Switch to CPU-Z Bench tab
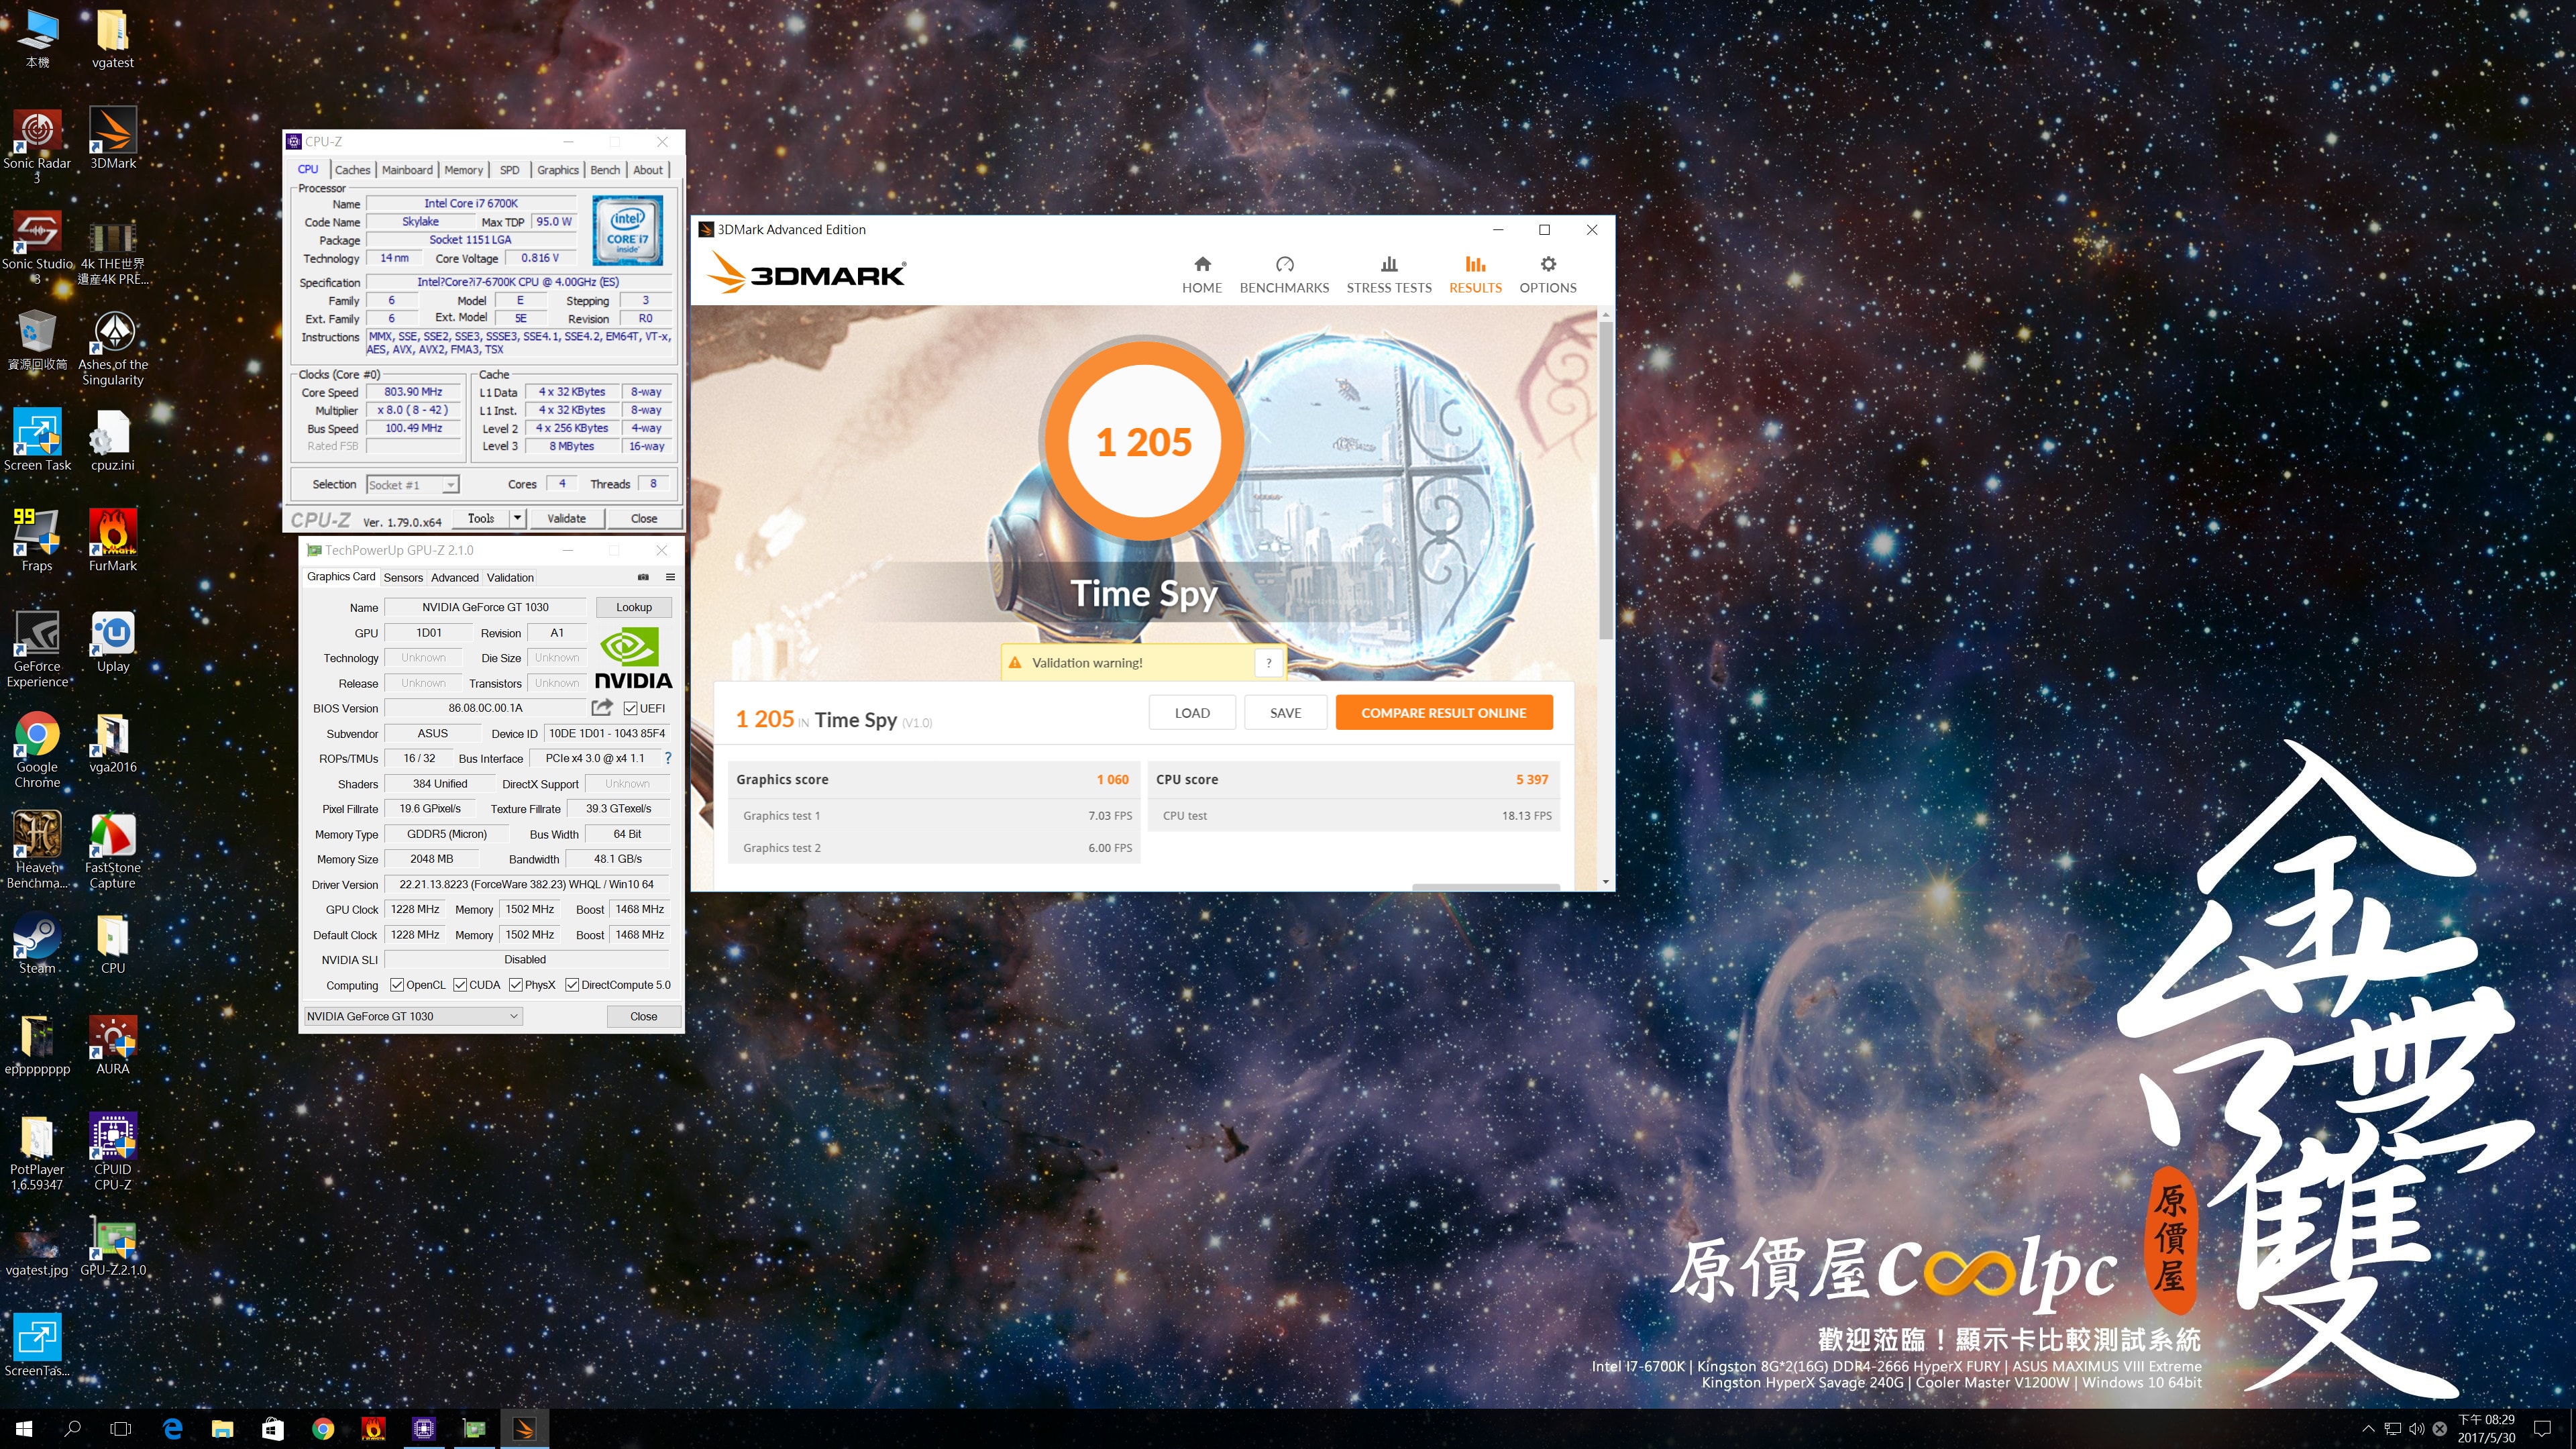The height and width of the screenshot is (1449, 2576). tap(605, 170)
